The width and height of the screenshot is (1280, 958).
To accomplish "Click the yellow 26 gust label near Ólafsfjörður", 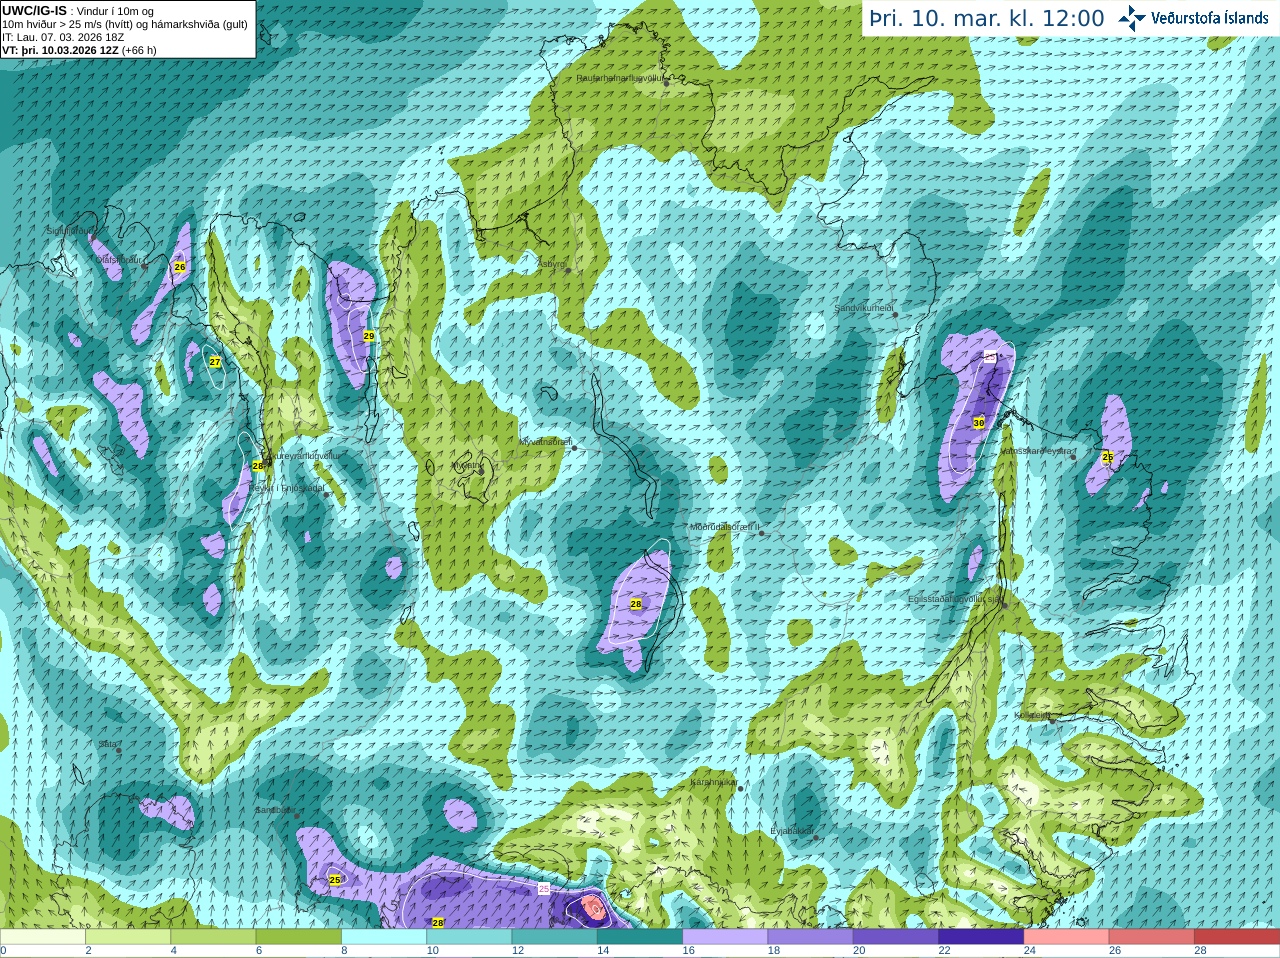I will pyautogui.click(x=180, y=267).
